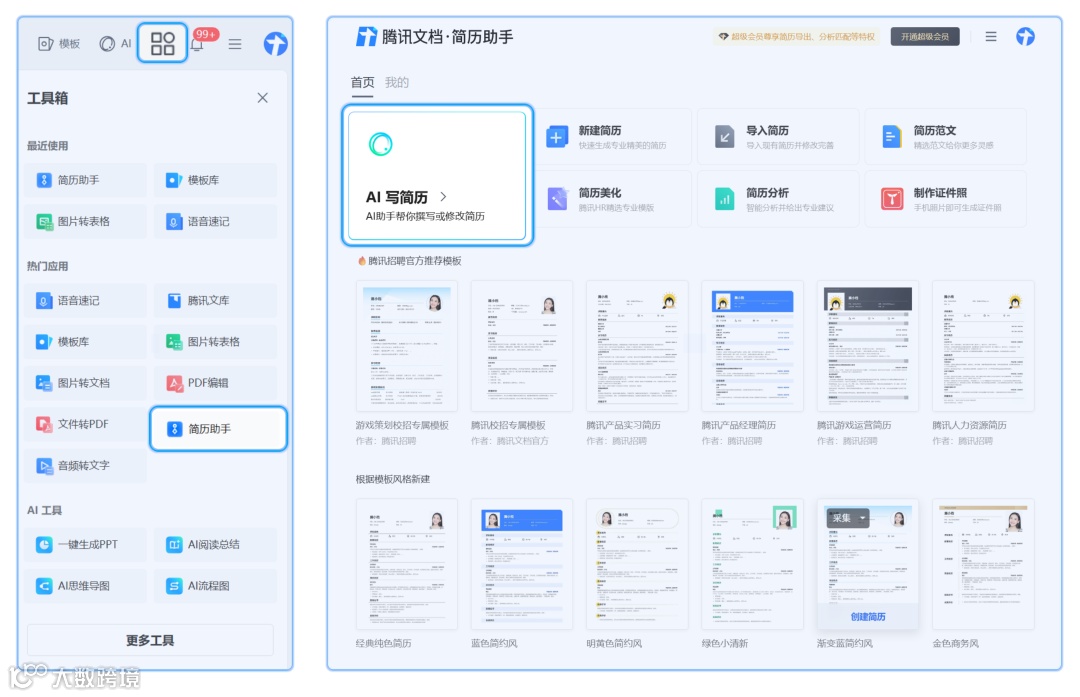Open 简历助手 under 热门应用
The image size is (1080, 697).
(x=218, y=428)
